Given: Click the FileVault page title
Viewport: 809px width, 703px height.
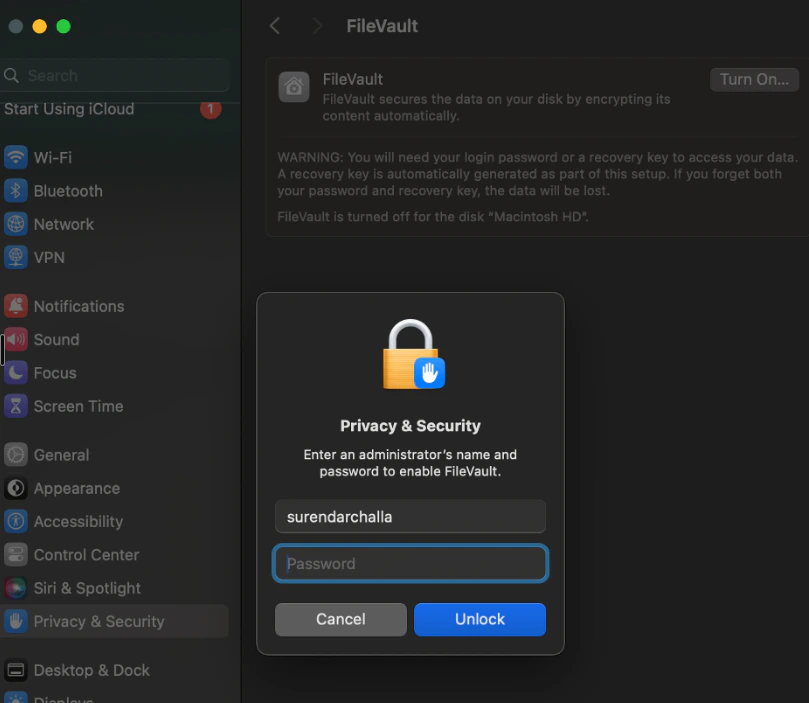Looking at the screenshot, I should coord(382,26).
